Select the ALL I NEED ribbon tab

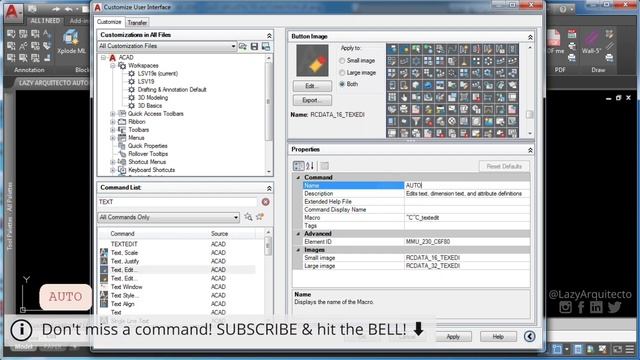click(x=45, y=20)
